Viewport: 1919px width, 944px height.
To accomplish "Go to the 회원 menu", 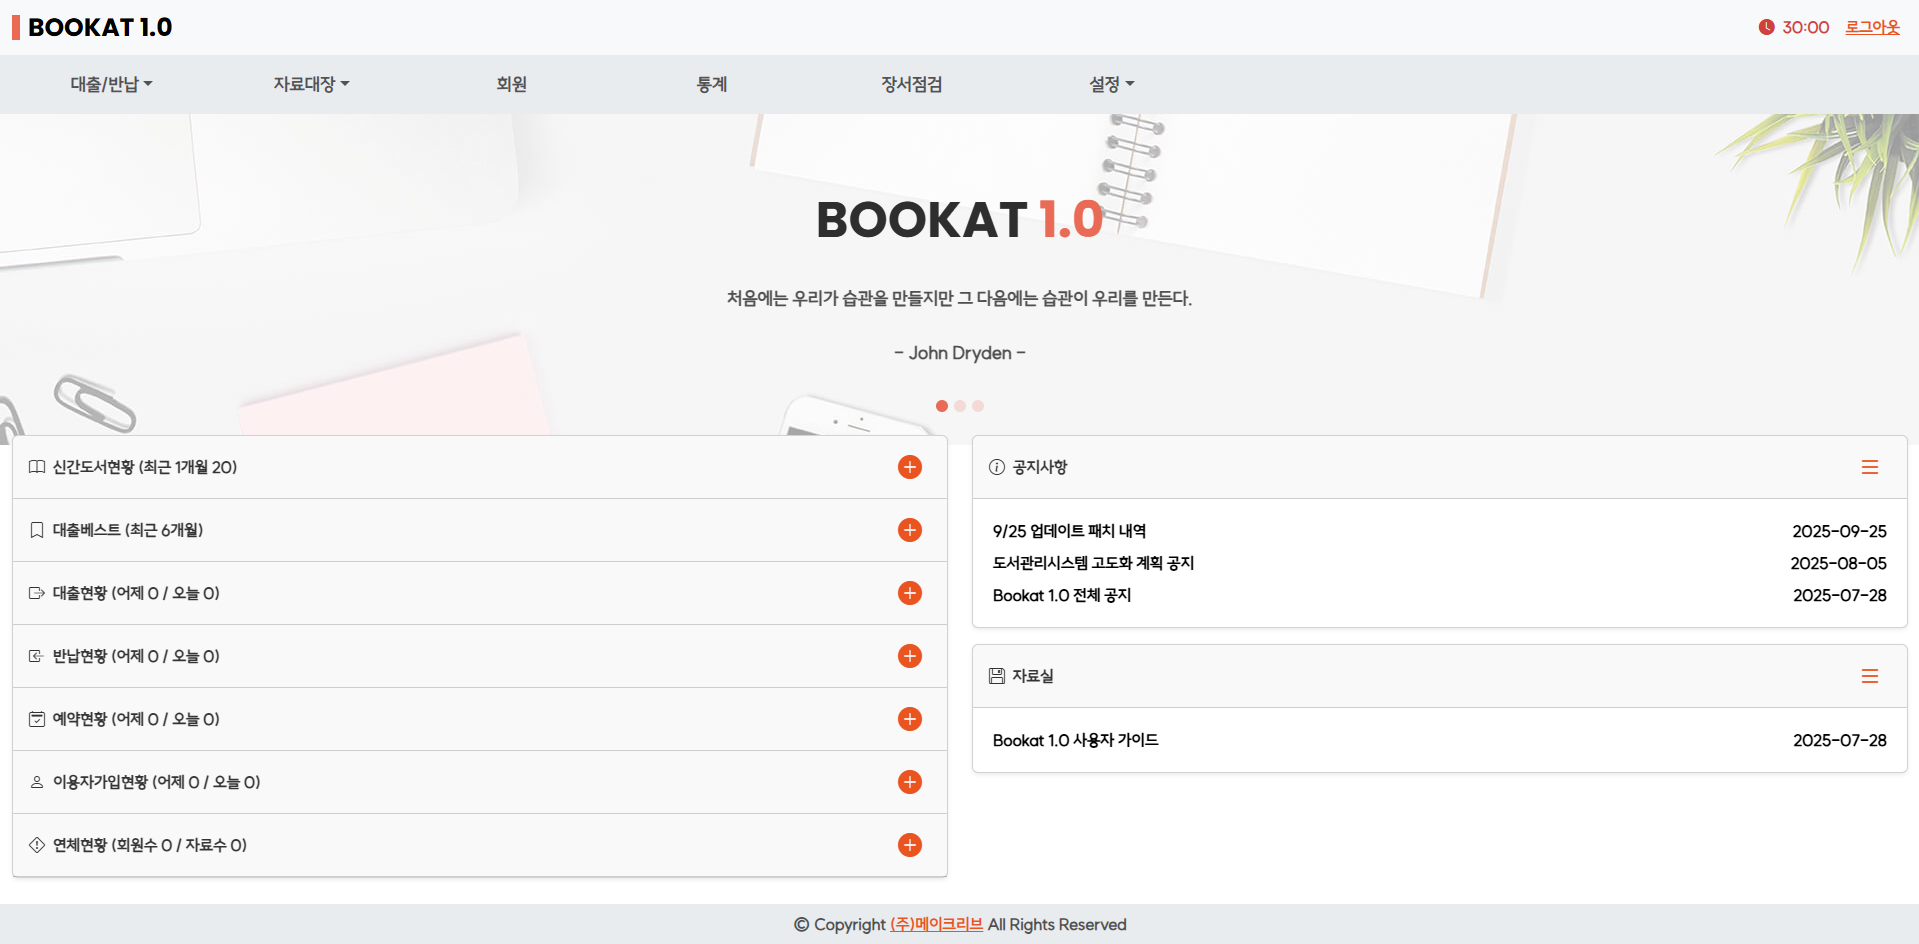I will (511, 84).
